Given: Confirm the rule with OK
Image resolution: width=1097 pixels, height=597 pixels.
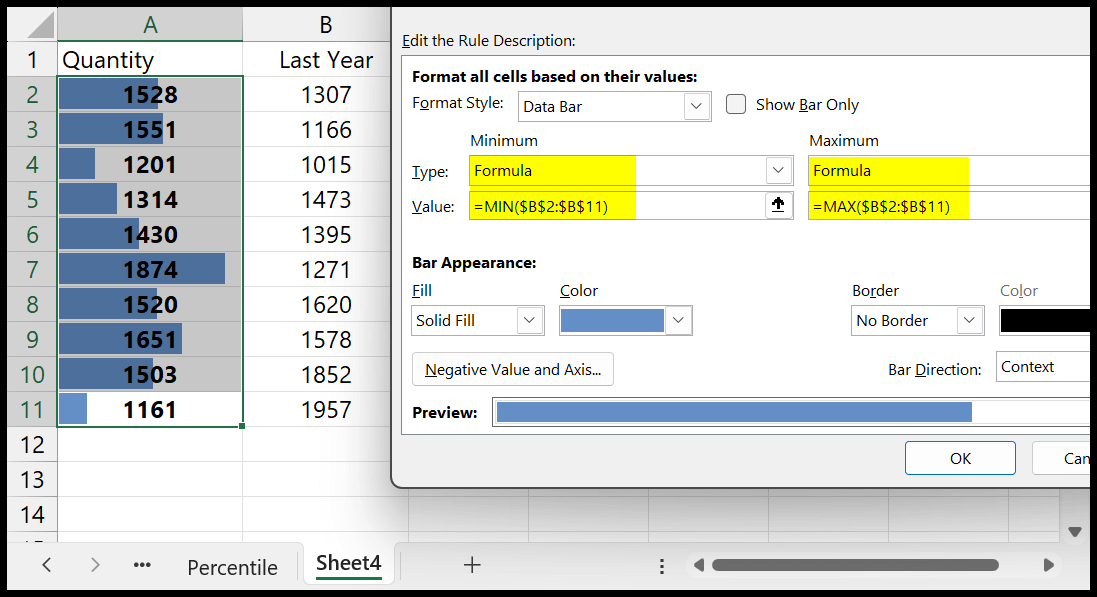Looking at the screenshot, I should pyautogui.click(x=960, y=458).
